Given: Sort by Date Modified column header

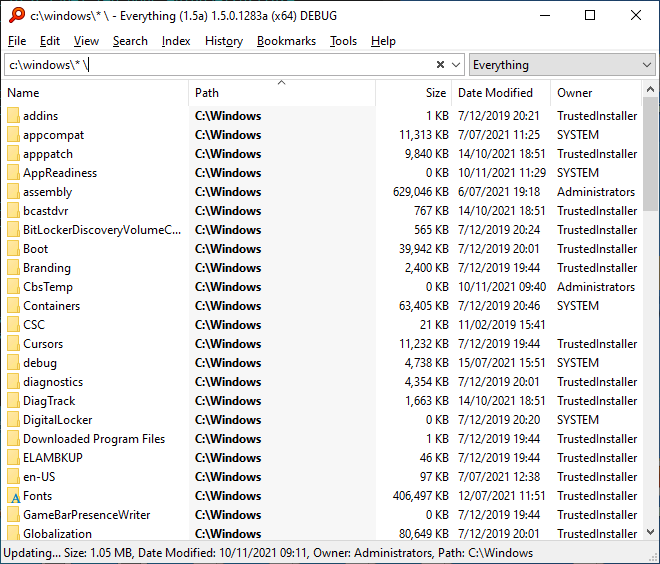Looking at the screenshot, I should click(x=501, y=93).
